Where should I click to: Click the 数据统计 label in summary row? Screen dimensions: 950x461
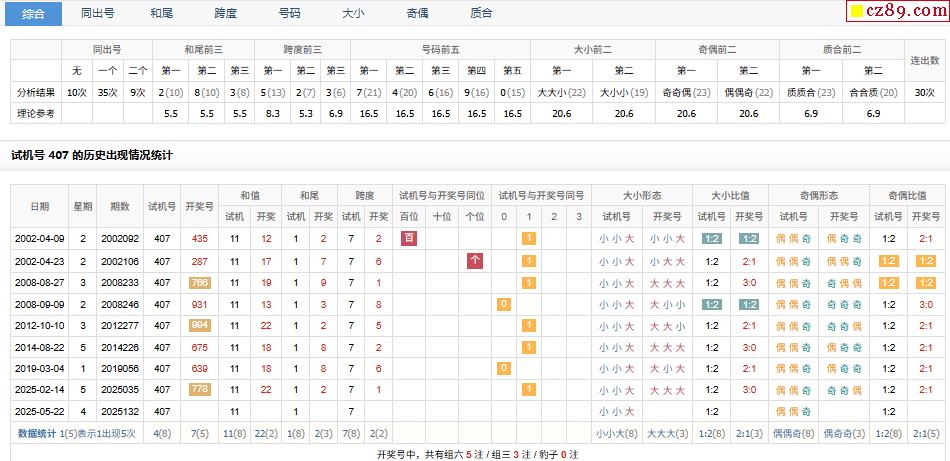click(x=37, y=433)
